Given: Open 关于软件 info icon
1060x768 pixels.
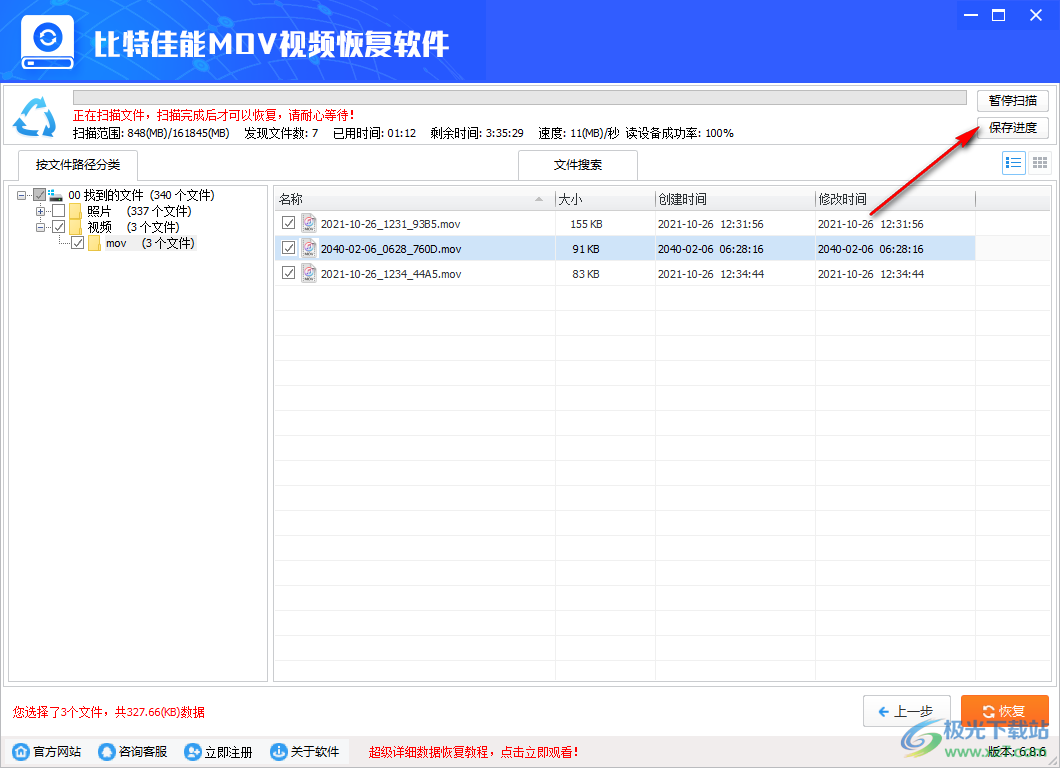Looking at the screenshot, I should pos(276,751).
